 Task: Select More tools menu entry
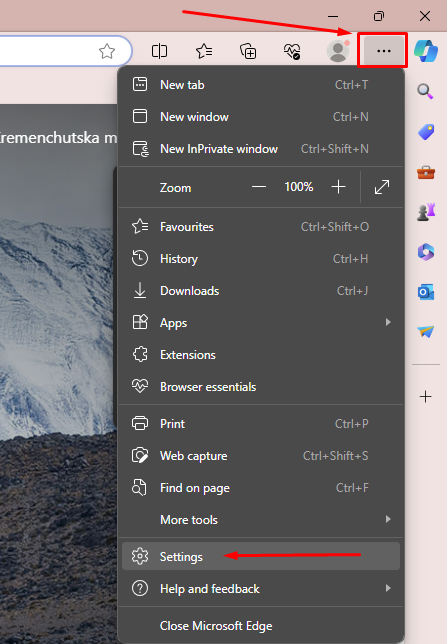click(x=260, y=520)
